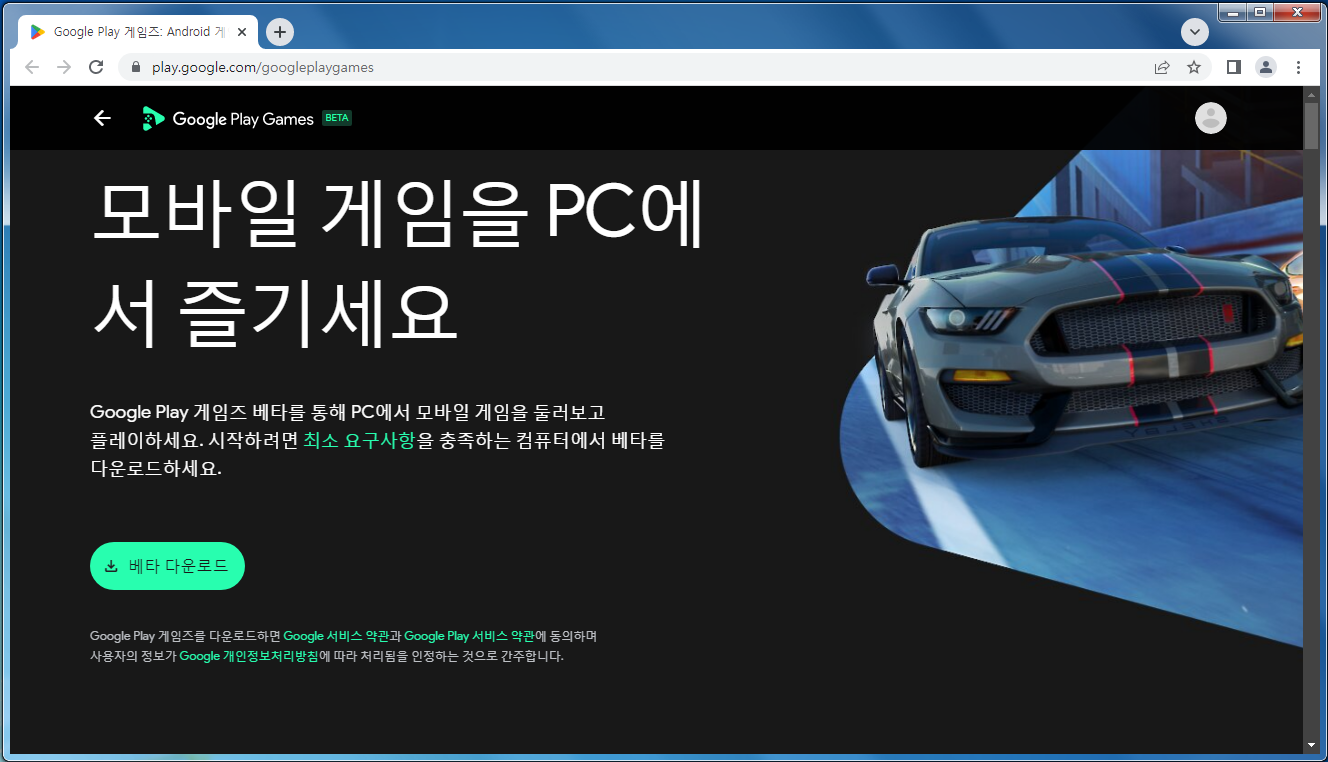
Task: Reload the page with refresh icon
Action: tap(96, 67)
